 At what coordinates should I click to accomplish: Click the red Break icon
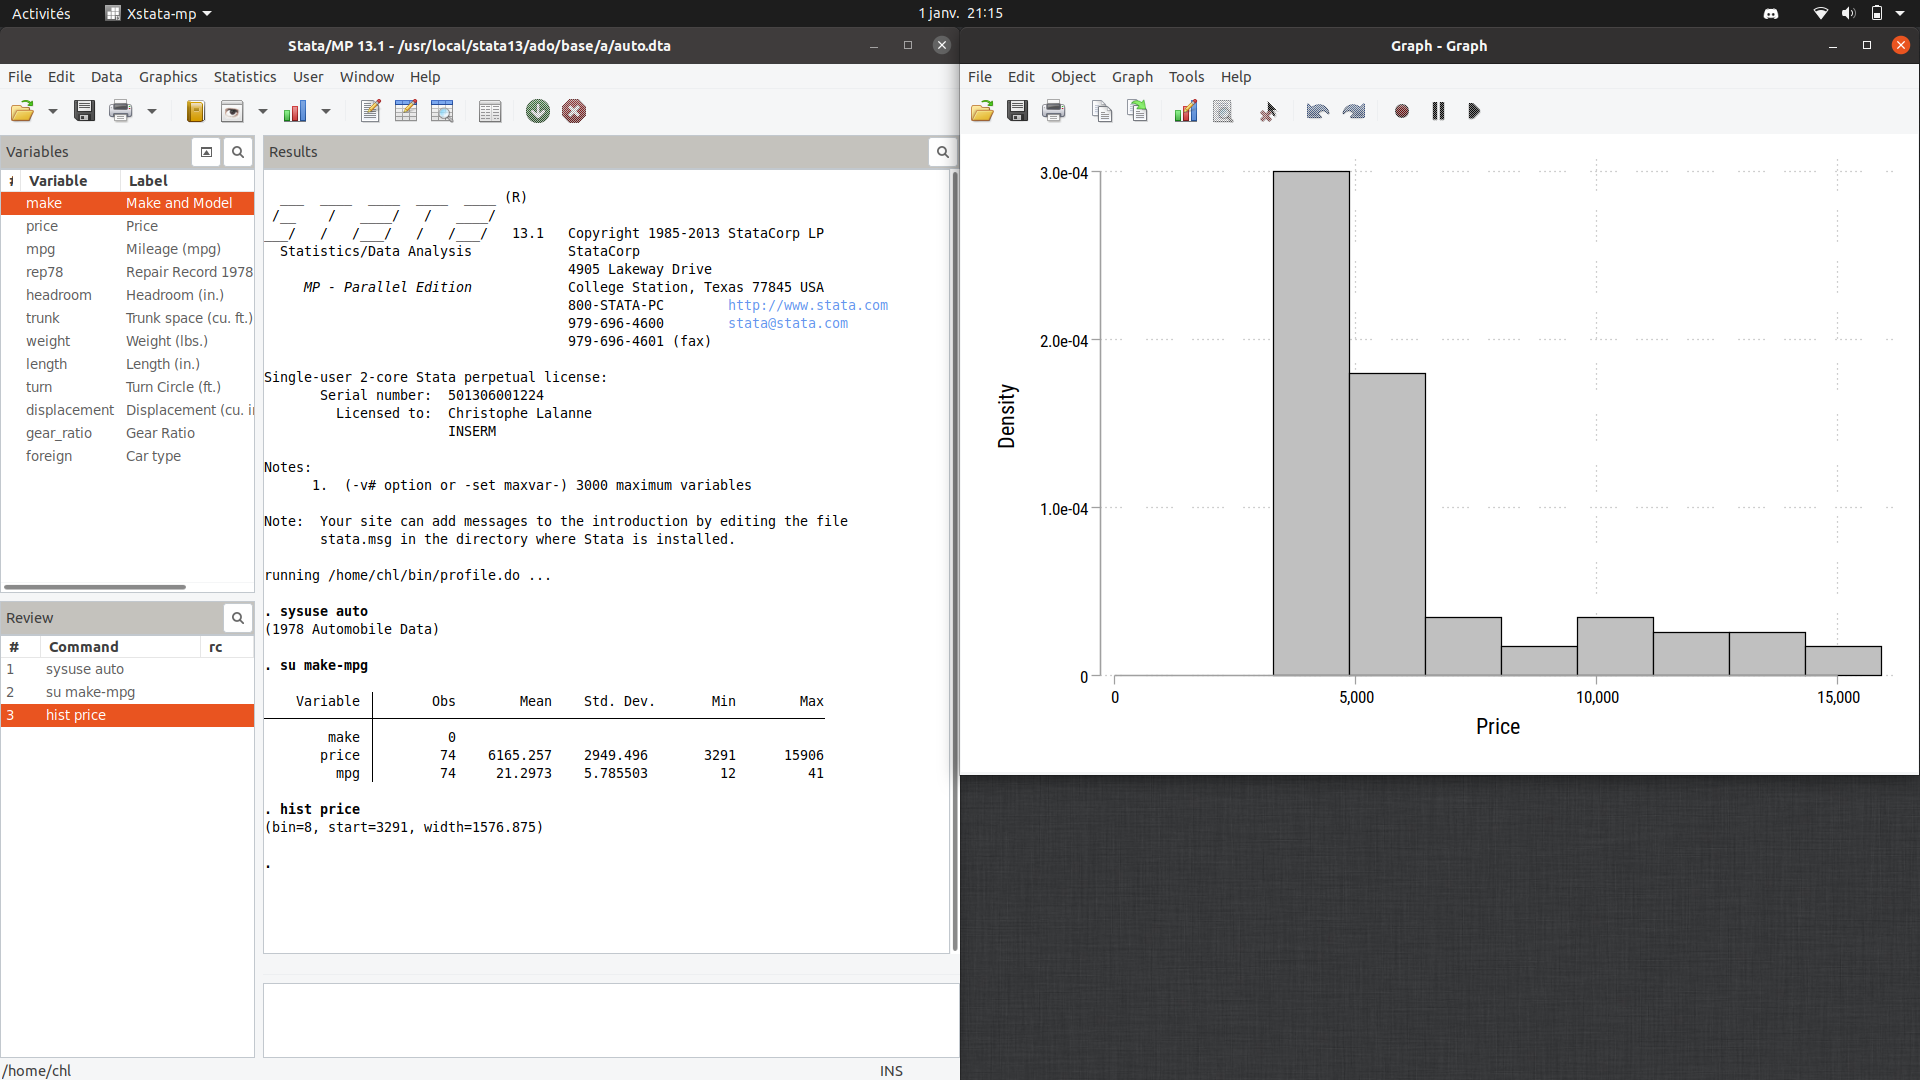tap(574, 111)
